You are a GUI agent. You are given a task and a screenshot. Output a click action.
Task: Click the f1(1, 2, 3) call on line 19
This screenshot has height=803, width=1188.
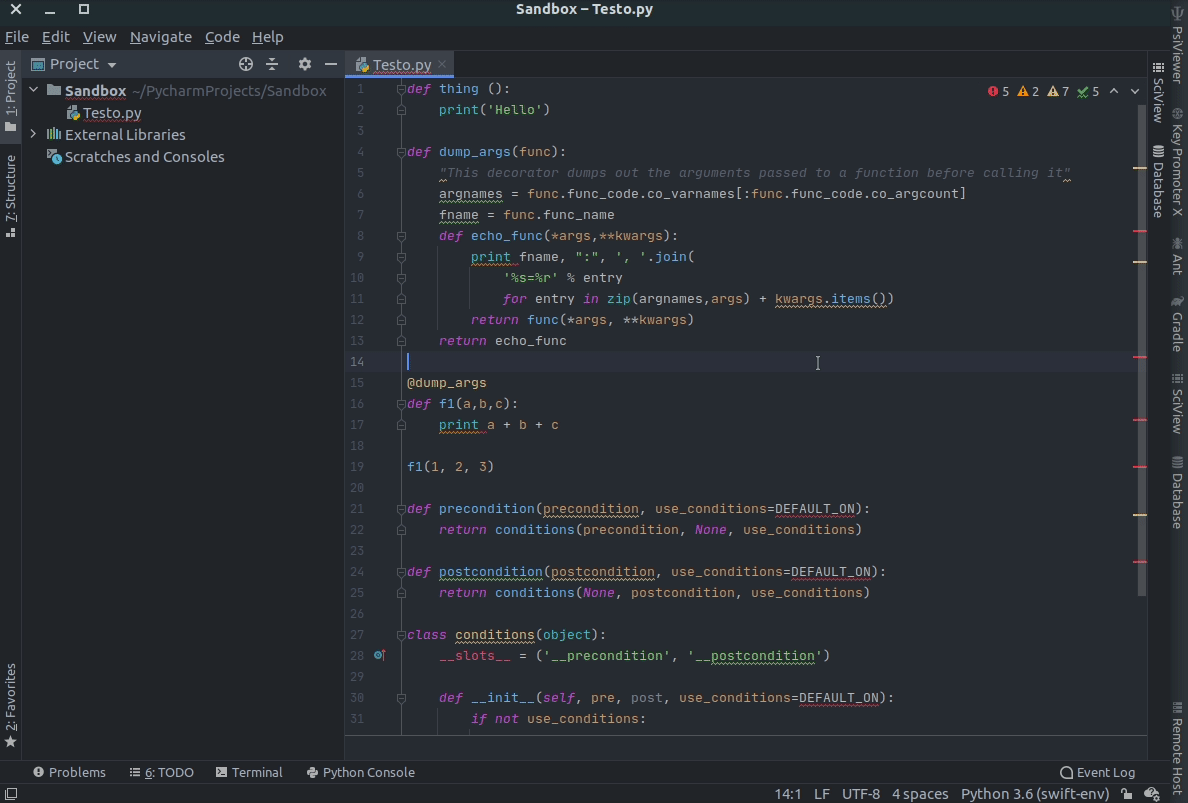(x=450, y=467)
